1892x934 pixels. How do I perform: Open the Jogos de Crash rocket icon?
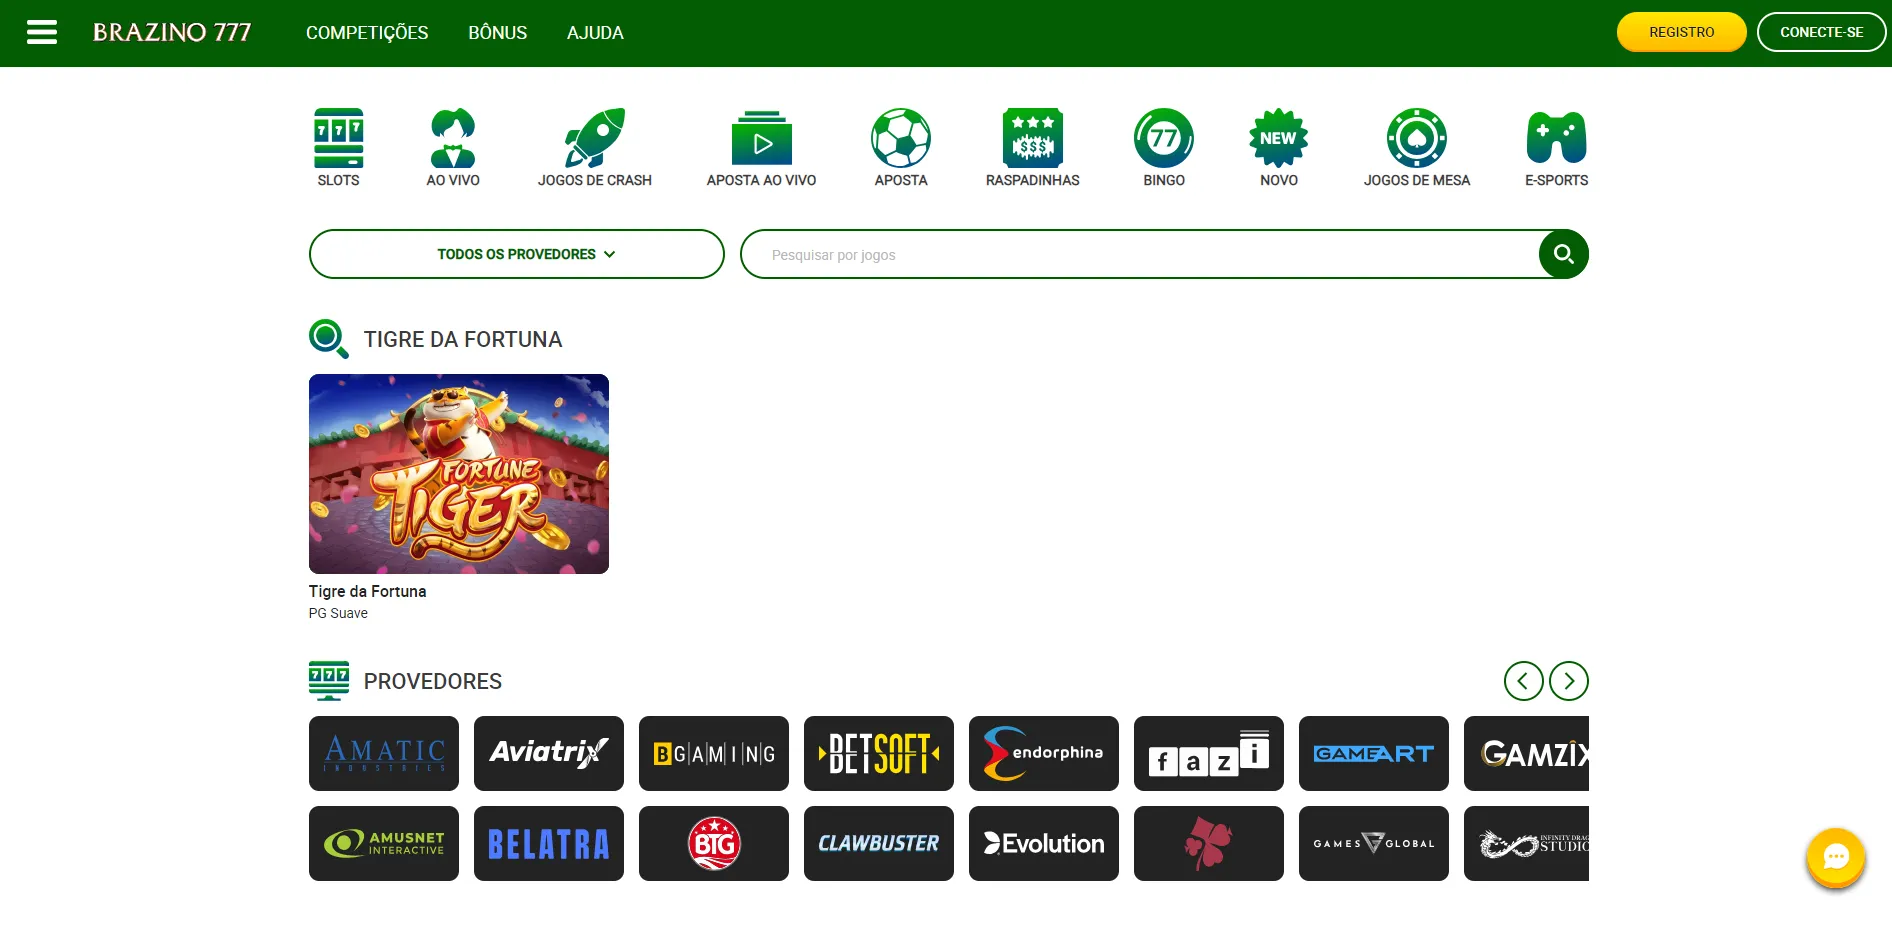coord(594,139)
